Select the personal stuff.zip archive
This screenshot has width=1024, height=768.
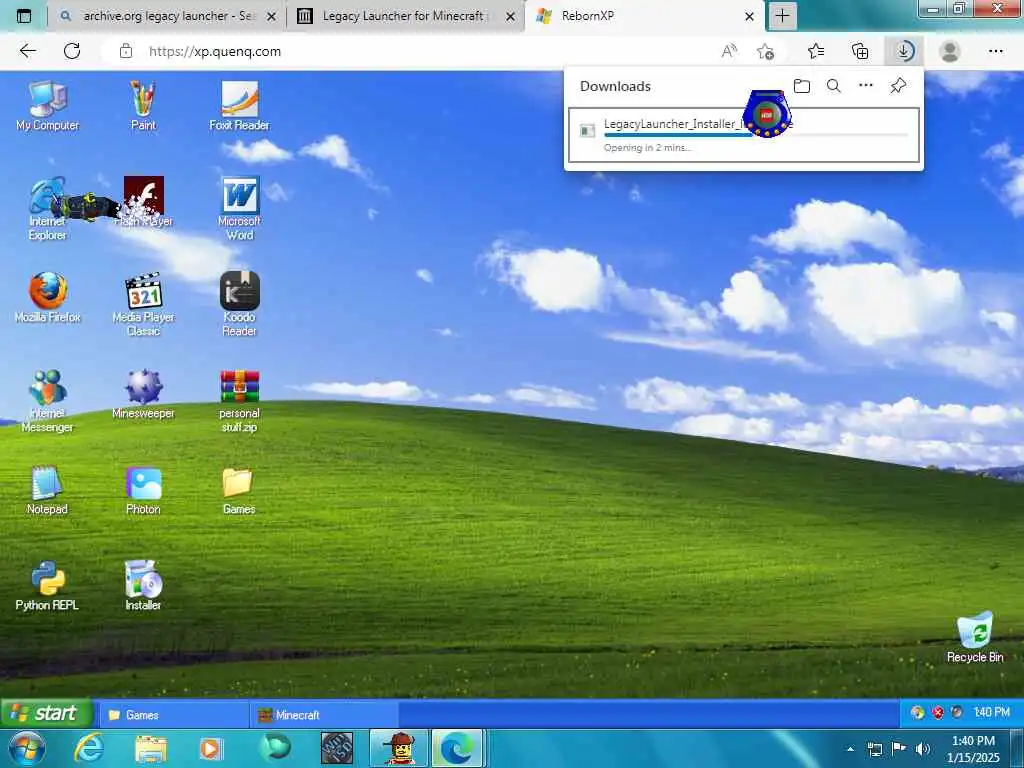pos(240,400)
